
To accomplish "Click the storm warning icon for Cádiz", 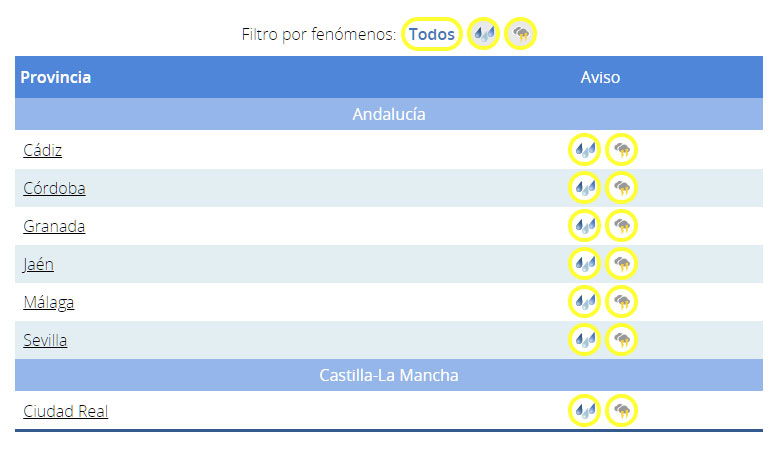I will 621,149.
